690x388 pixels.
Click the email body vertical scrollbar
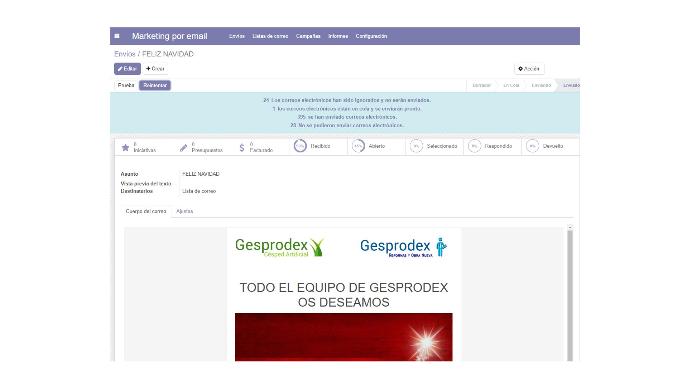coord(570,296)
